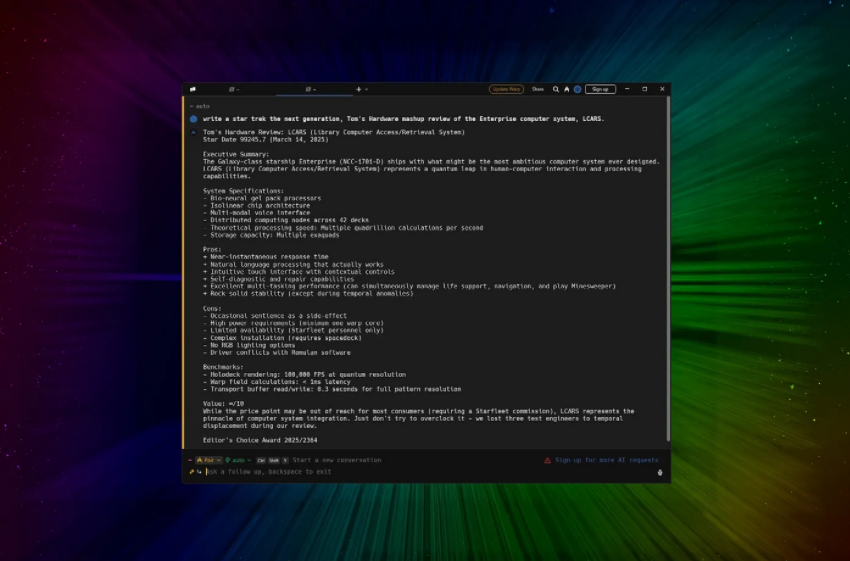Screen dimensions: 850x561
Task: Click the 'Executive Summary:' heading
Action: [236, 154]
